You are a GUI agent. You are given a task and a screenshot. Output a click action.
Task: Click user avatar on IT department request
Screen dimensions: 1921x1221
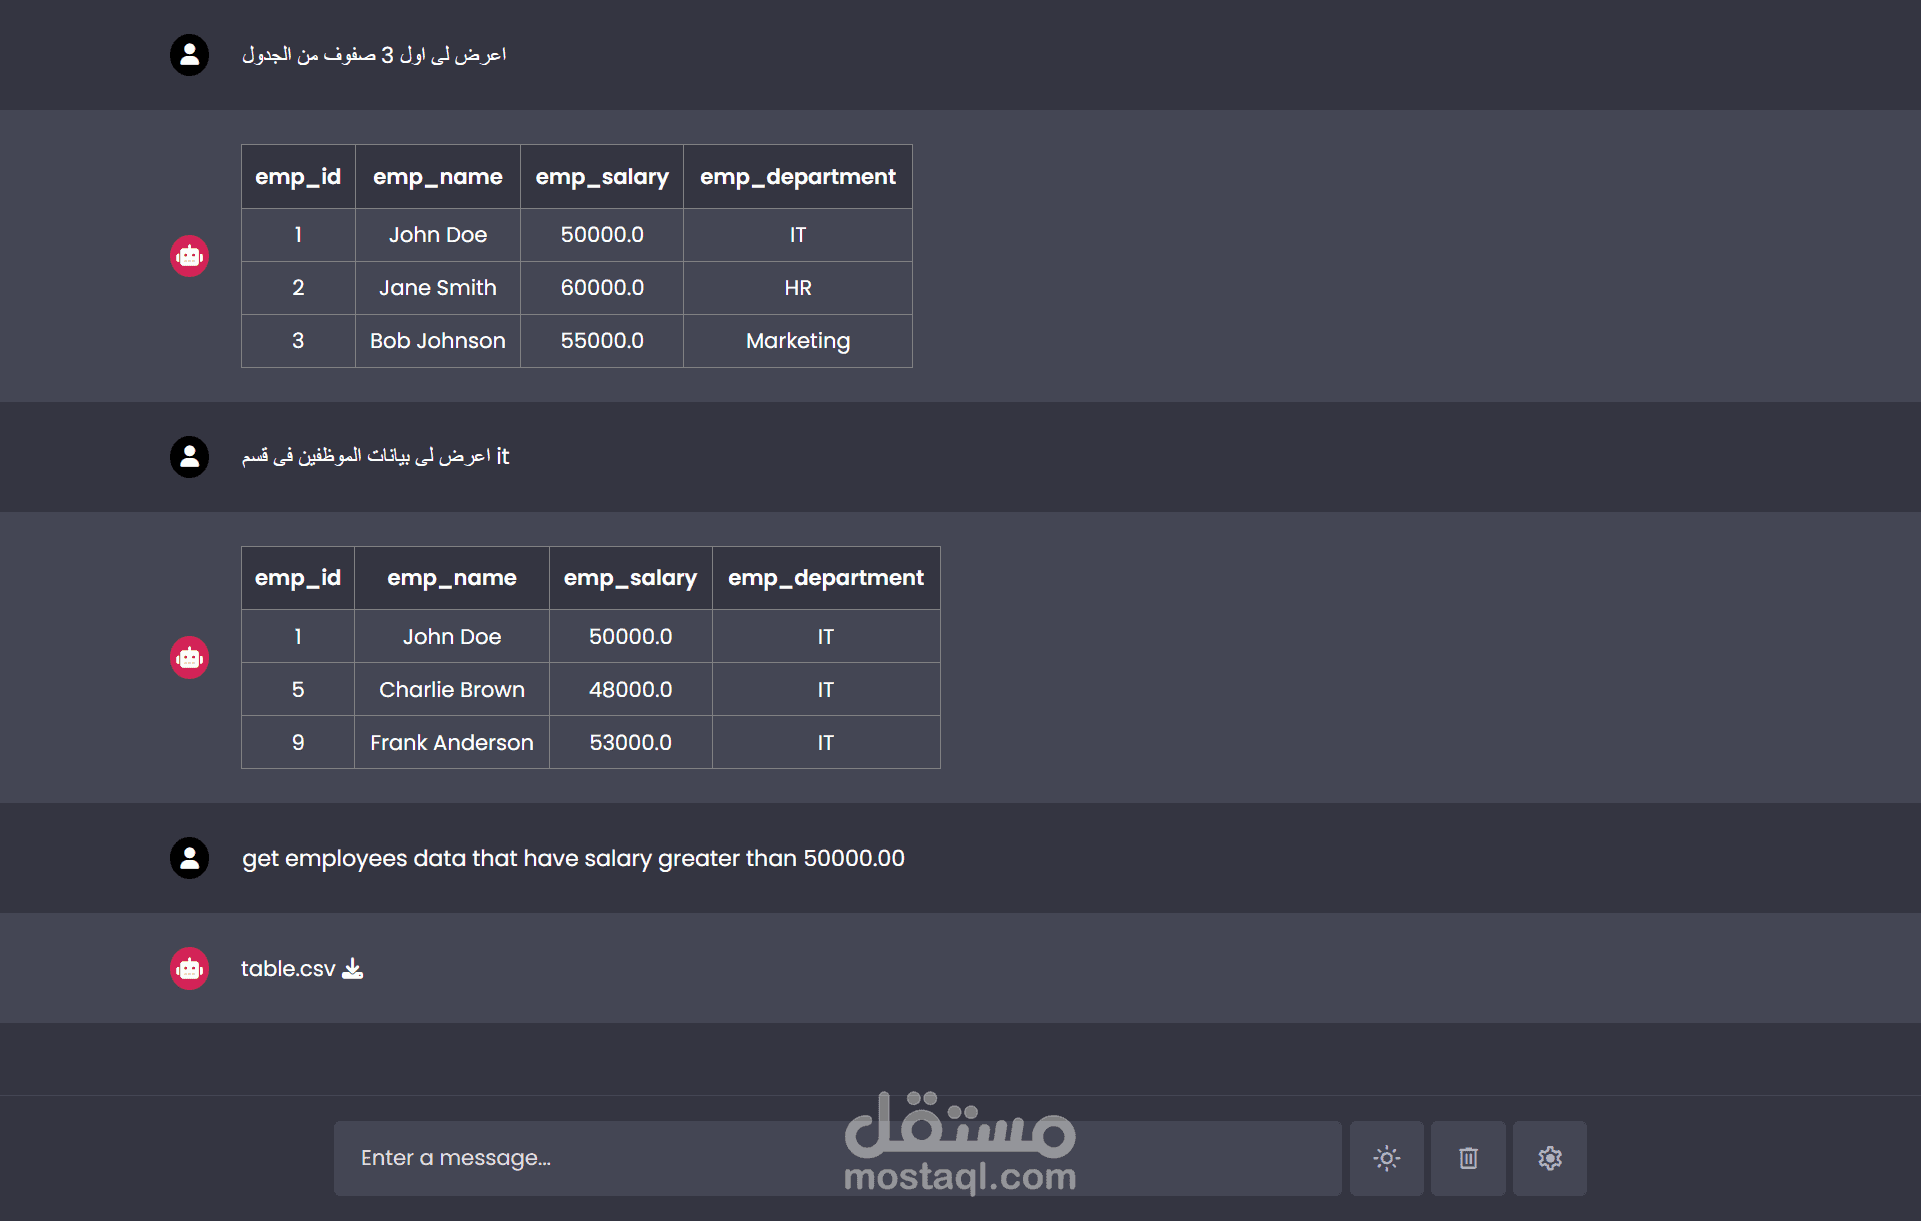click(x=189, y=457)
